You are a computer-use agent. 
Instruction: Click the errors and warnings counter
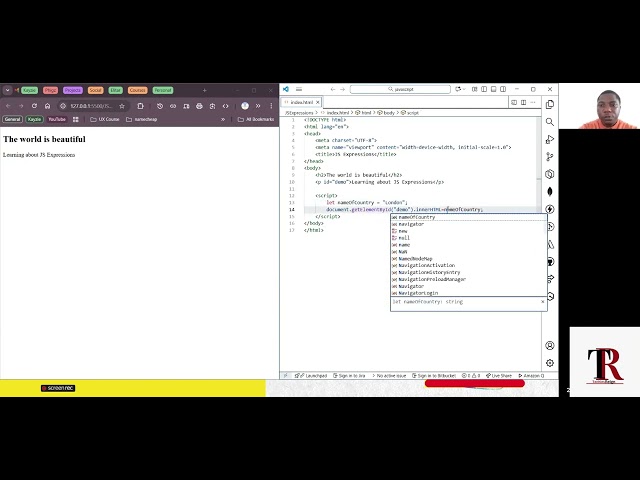point(471,376)
